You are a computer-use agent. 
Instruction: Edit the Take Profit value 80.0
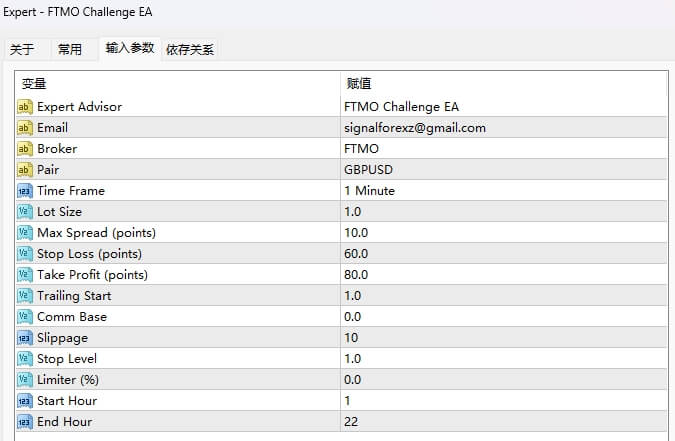tap(356, 275)
